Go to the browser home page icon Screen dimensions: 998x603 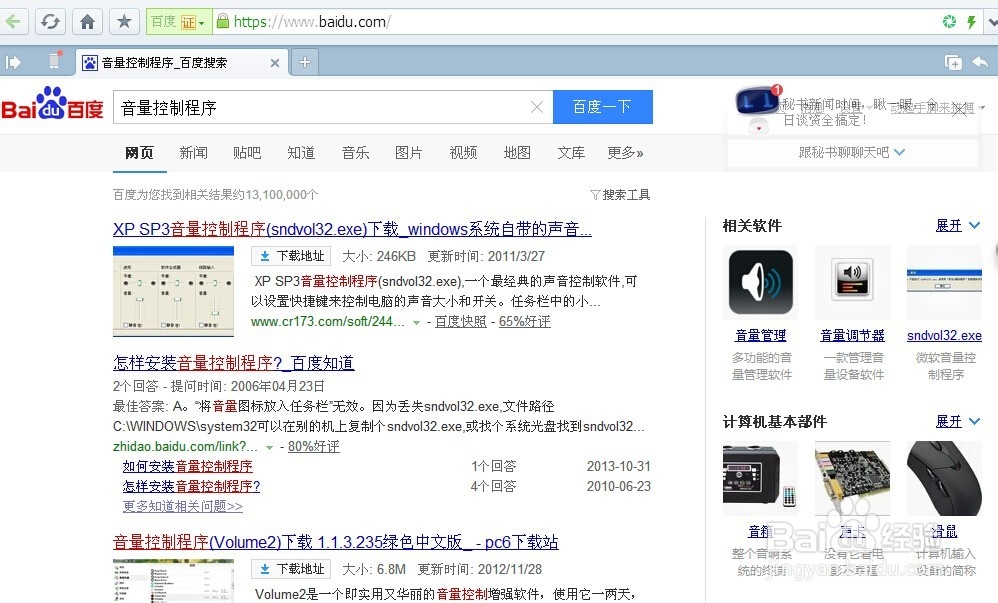pos(87,22)
